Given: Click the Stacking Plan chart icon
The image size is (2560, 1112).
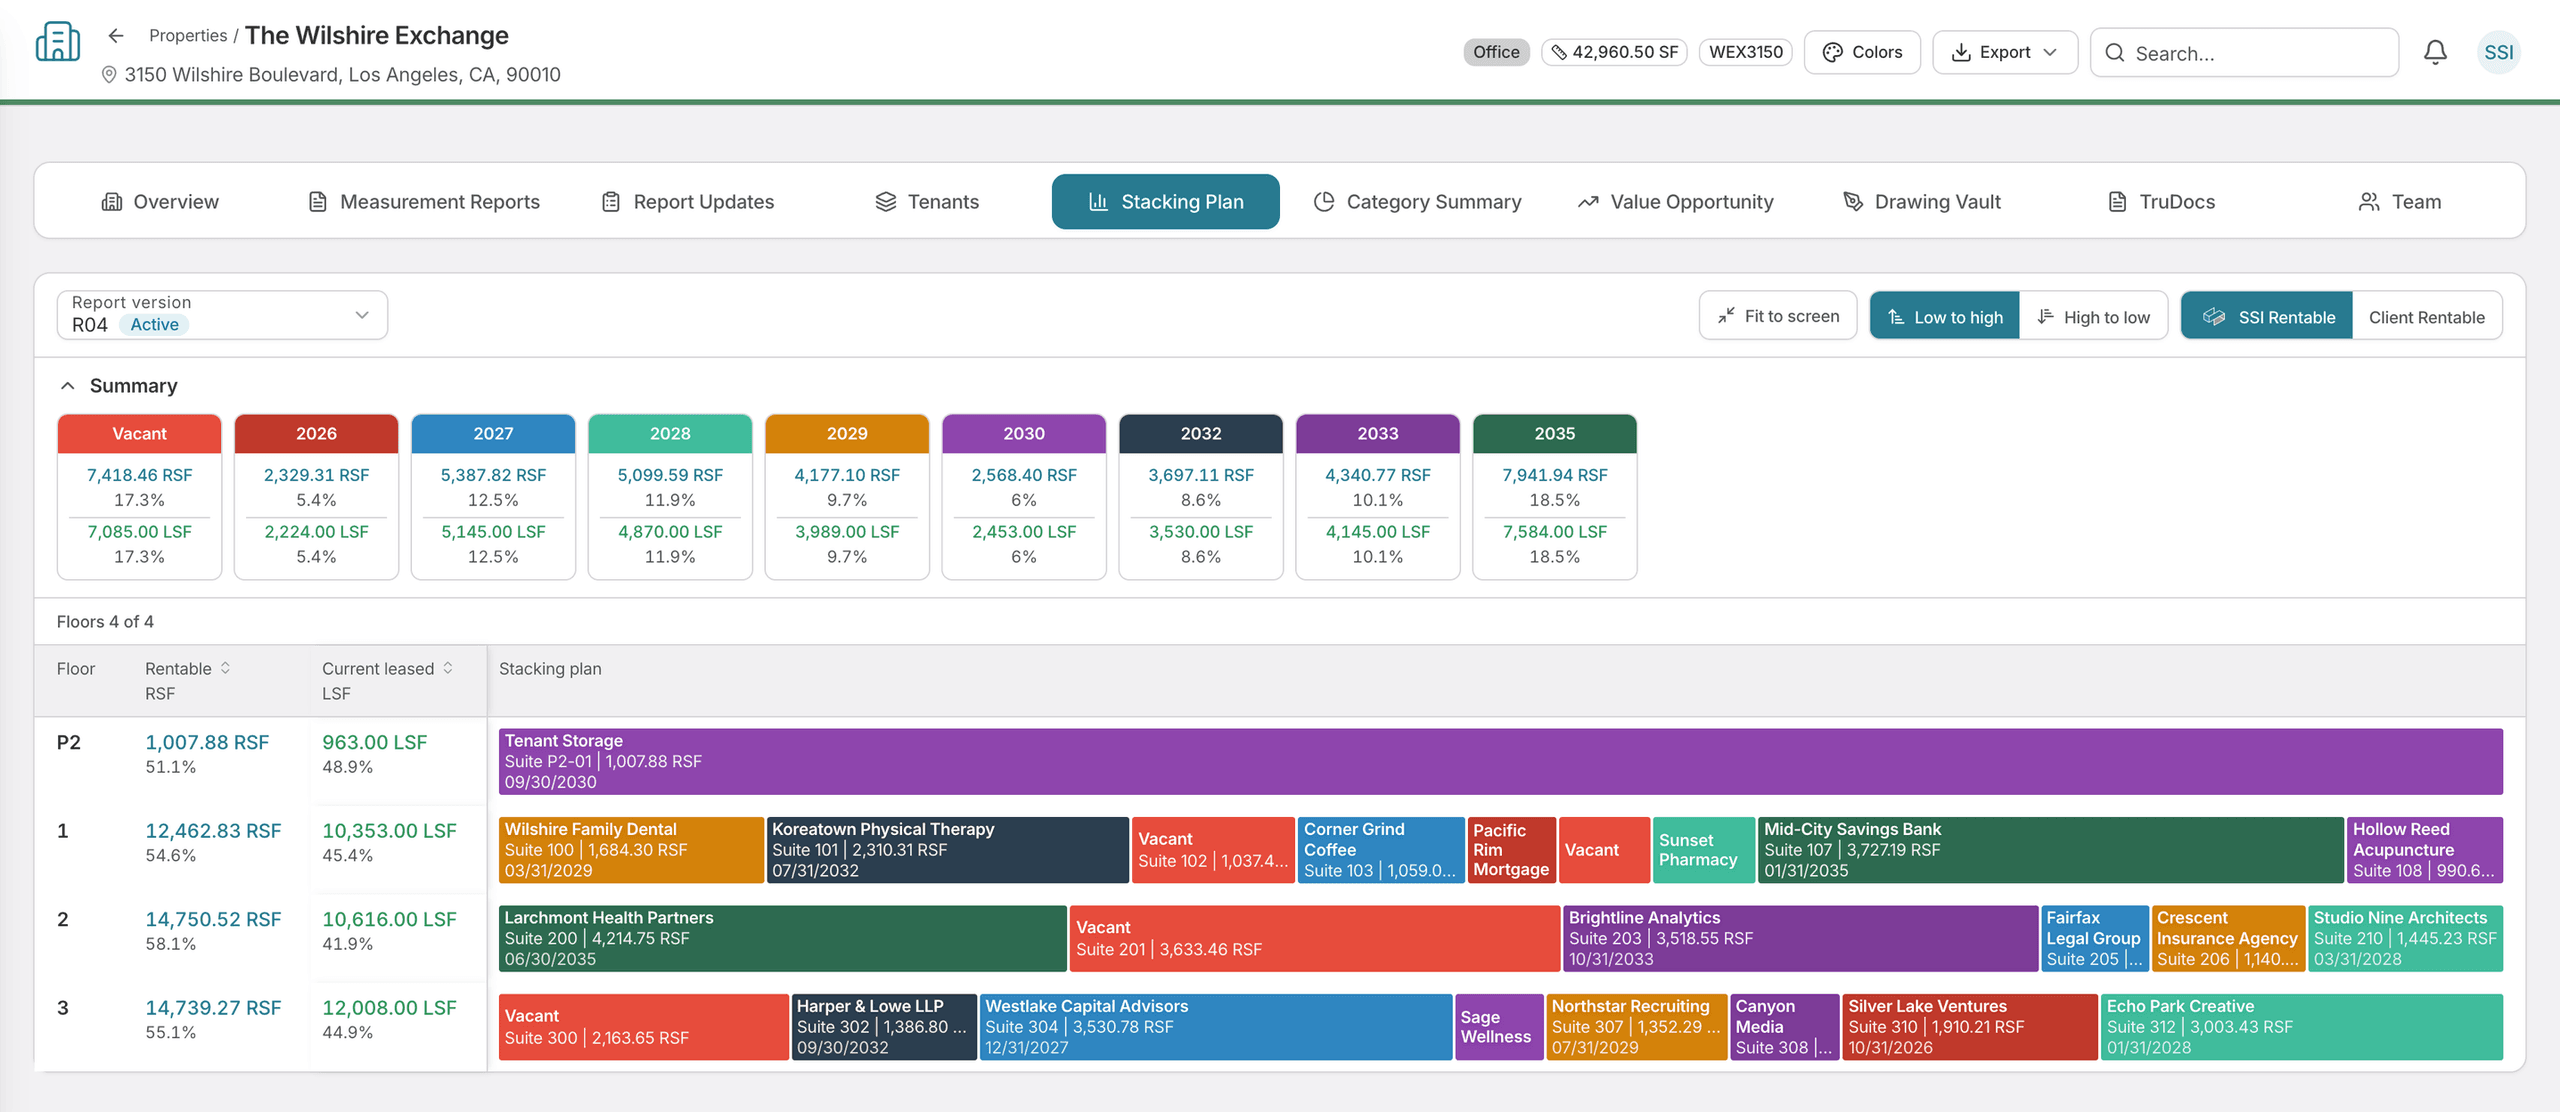Looking at the screenshot, I should click(1098, 202).
